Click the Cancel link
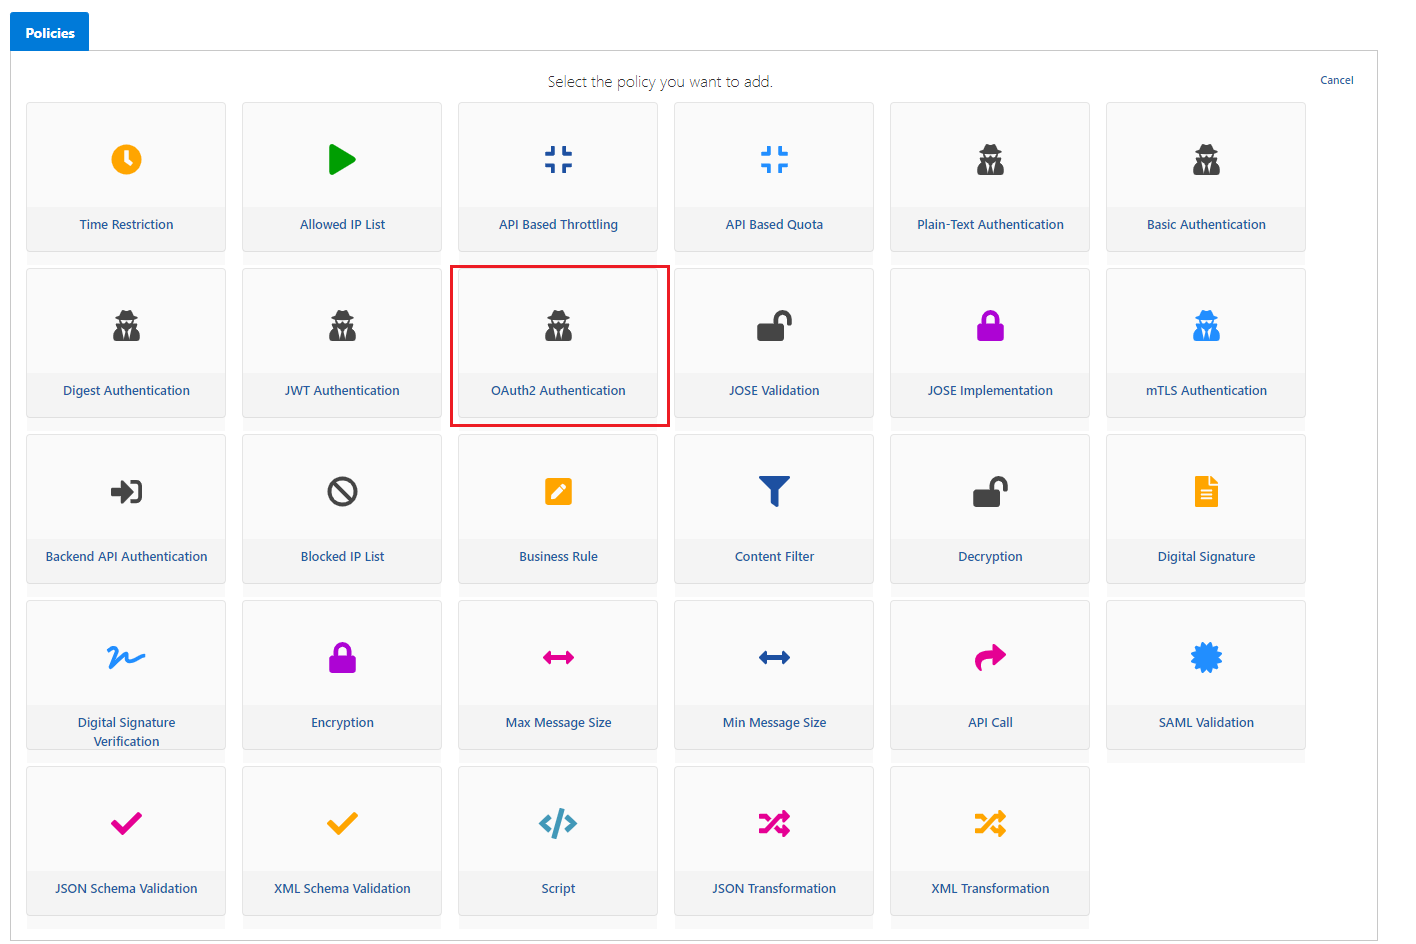1416x944 pixels. coord(1336,80)
